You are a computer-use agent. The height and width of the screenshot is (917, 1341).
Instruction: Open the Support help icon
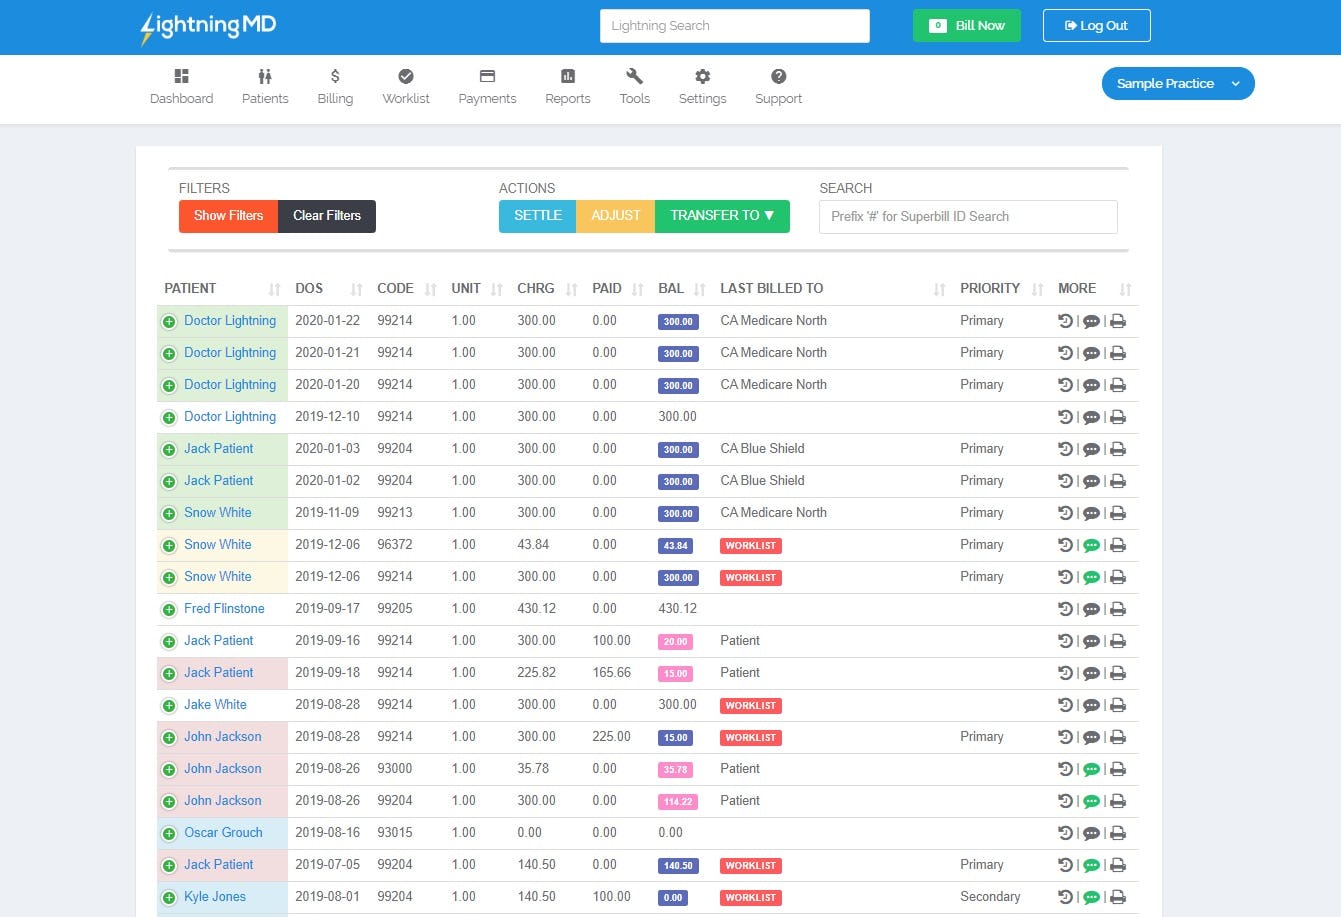point(778,75)
